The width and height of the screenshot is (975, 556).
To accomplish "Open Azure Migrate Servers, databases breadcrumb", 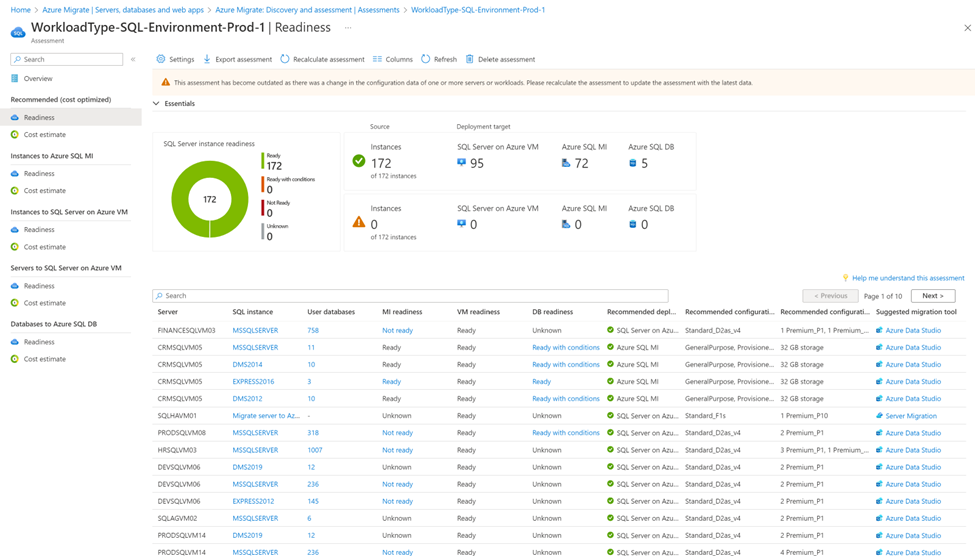I will click(x=123, y=10).
